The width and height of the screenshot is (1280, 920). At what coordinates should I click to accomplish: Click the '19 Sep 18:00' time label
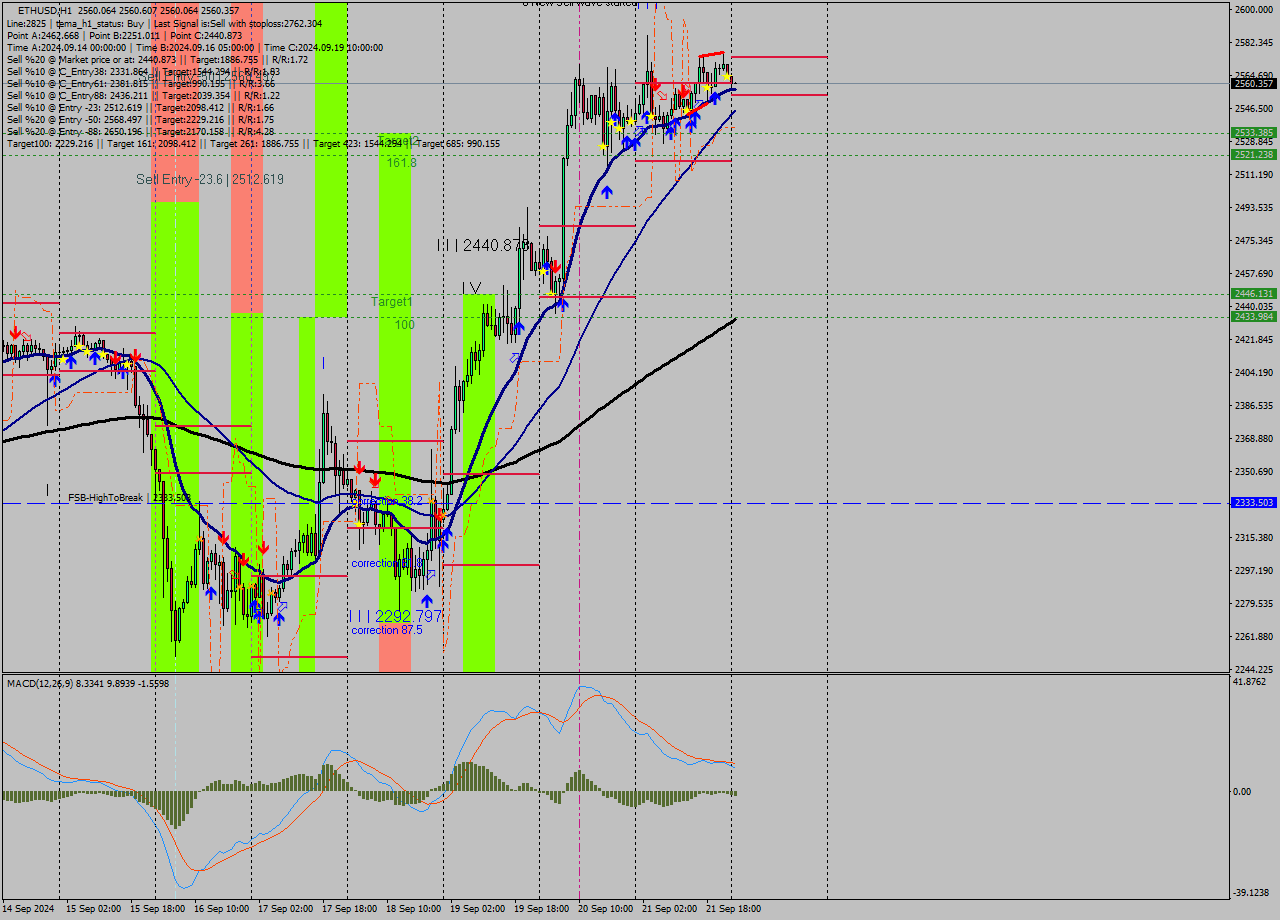point(541,909)
